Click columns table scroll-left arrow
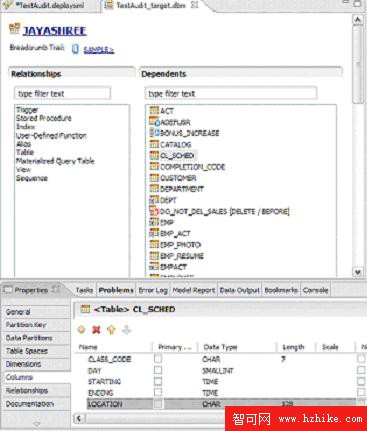Image resolution: width=367 pixels, height=431 pixels. tap(79, 418)
